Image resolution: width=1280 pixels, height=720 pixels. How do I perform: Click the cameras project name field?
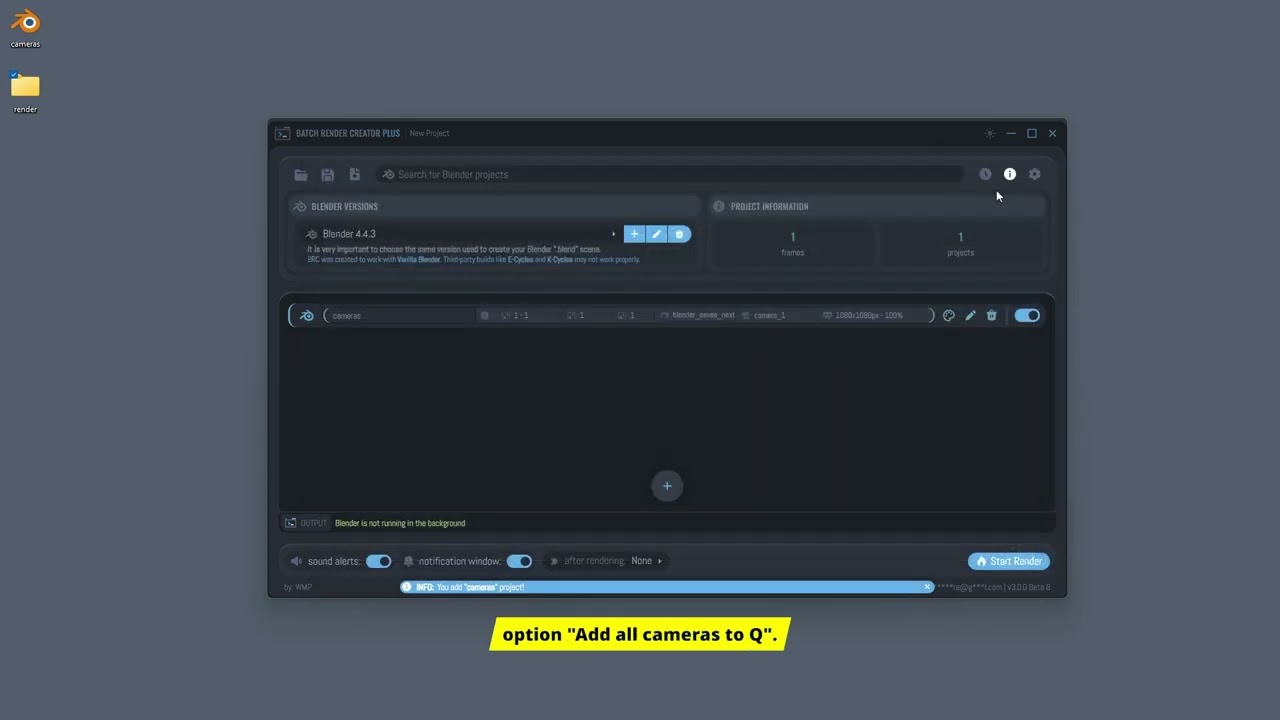point(402,315)
